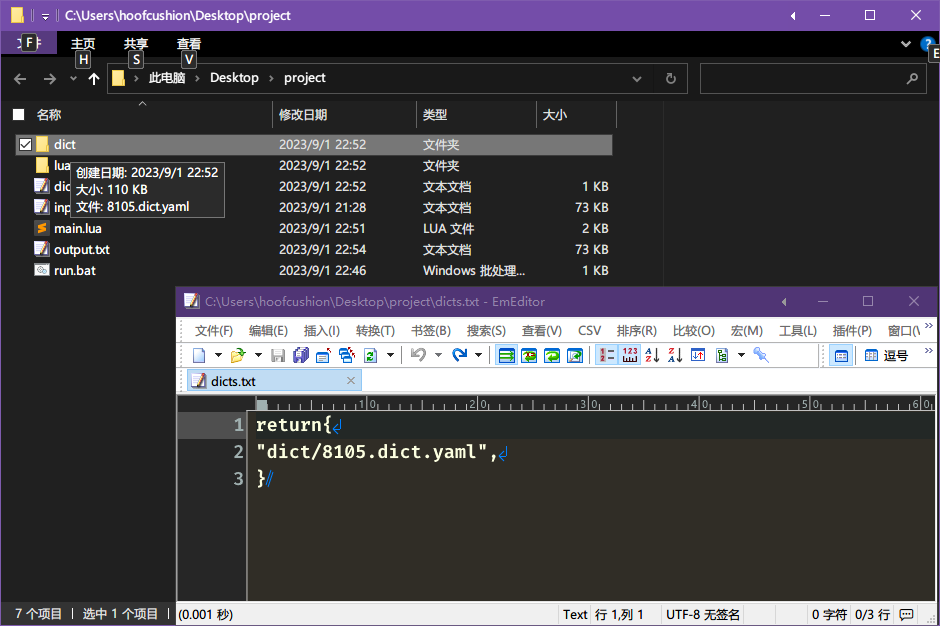The height and width of the screenshot is (626, 940).
Task: Open the New file dropdown arrow in EmEditor
Action: coord(218,356)
